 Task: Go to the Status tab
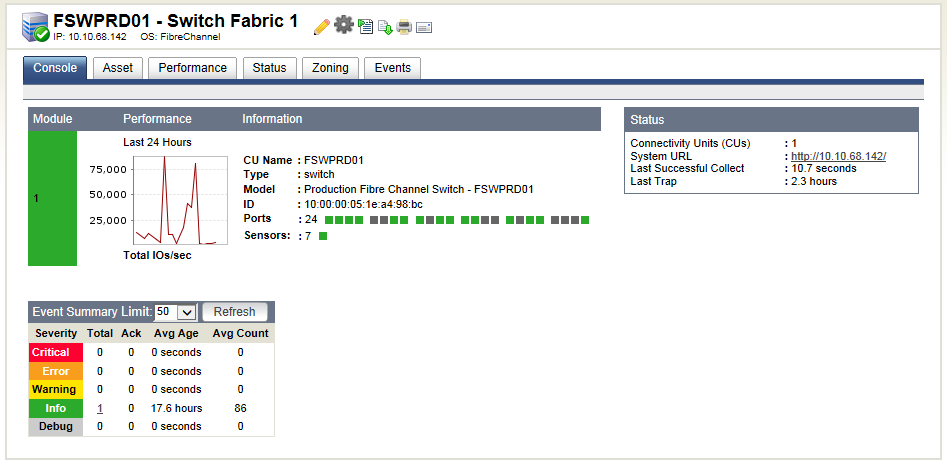click(269, 68)
